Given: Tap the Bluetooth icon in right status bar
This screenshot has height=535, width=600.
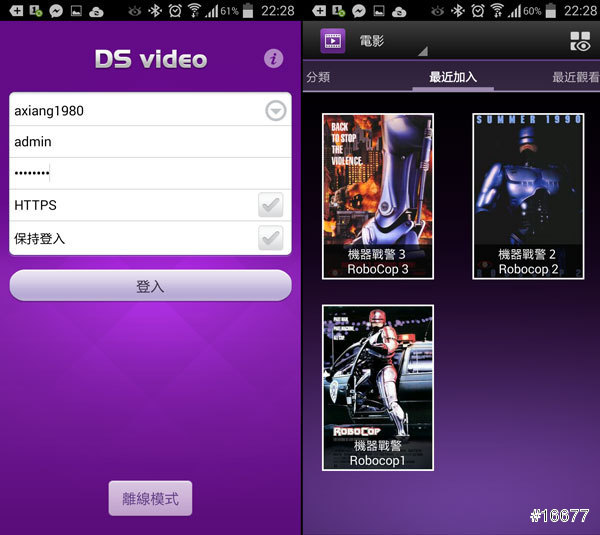Looking at the screenshot, I should pos(457,11).
